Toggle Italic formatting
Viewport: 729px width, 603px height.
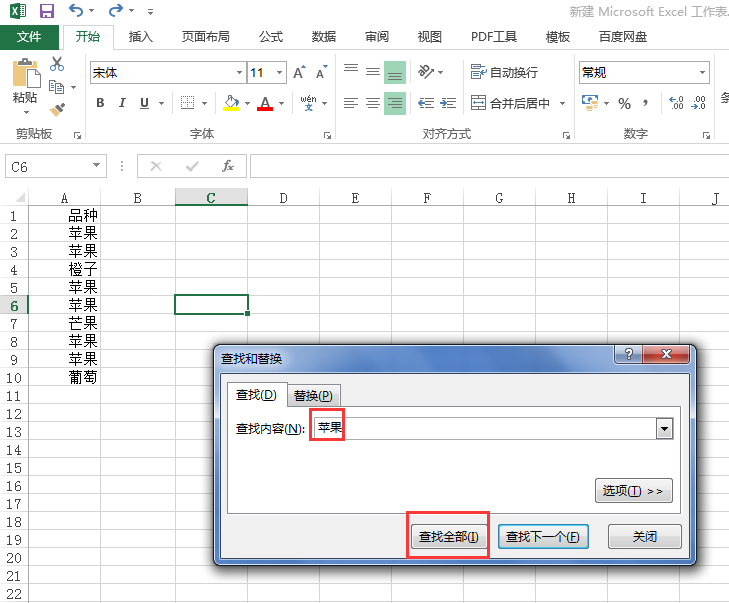(x=122, y=103)
